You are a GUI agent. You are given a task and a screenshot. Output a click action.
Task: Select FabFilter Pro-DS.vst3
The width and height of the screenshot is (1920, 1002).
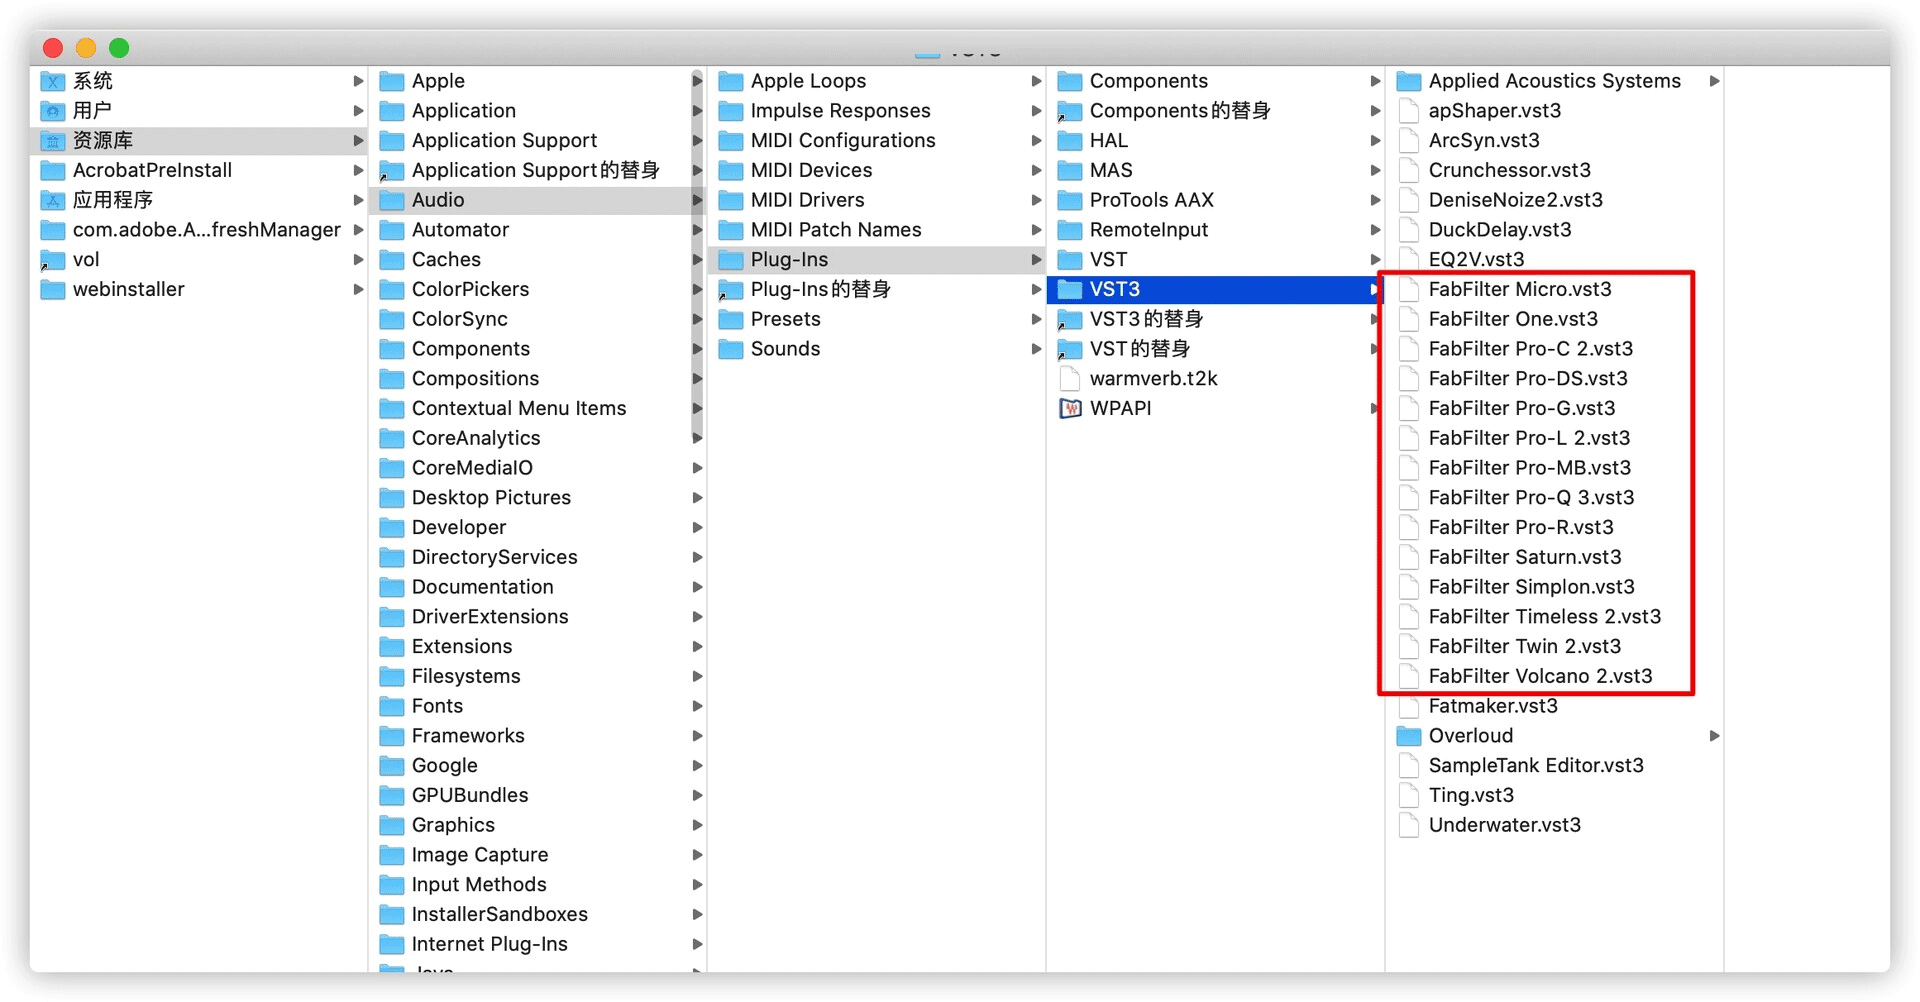1528,379
